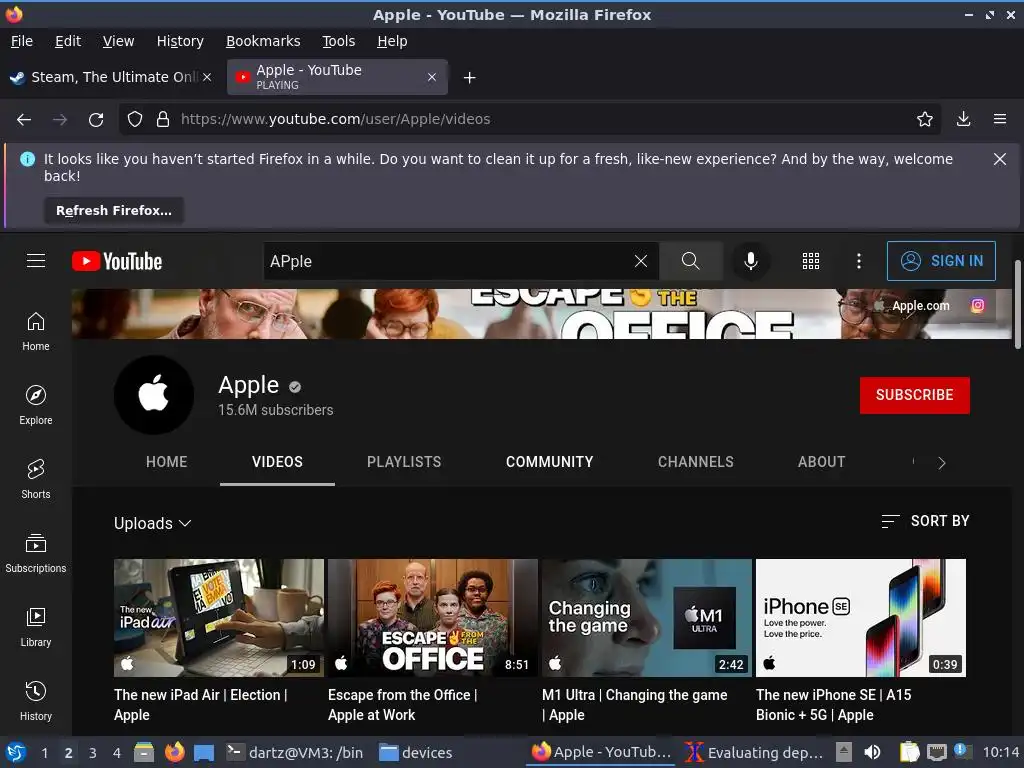Image resolution: width=1024 pixels, height=768 pixels.
Task: Open the Help menu
Action: coord(392,41)
